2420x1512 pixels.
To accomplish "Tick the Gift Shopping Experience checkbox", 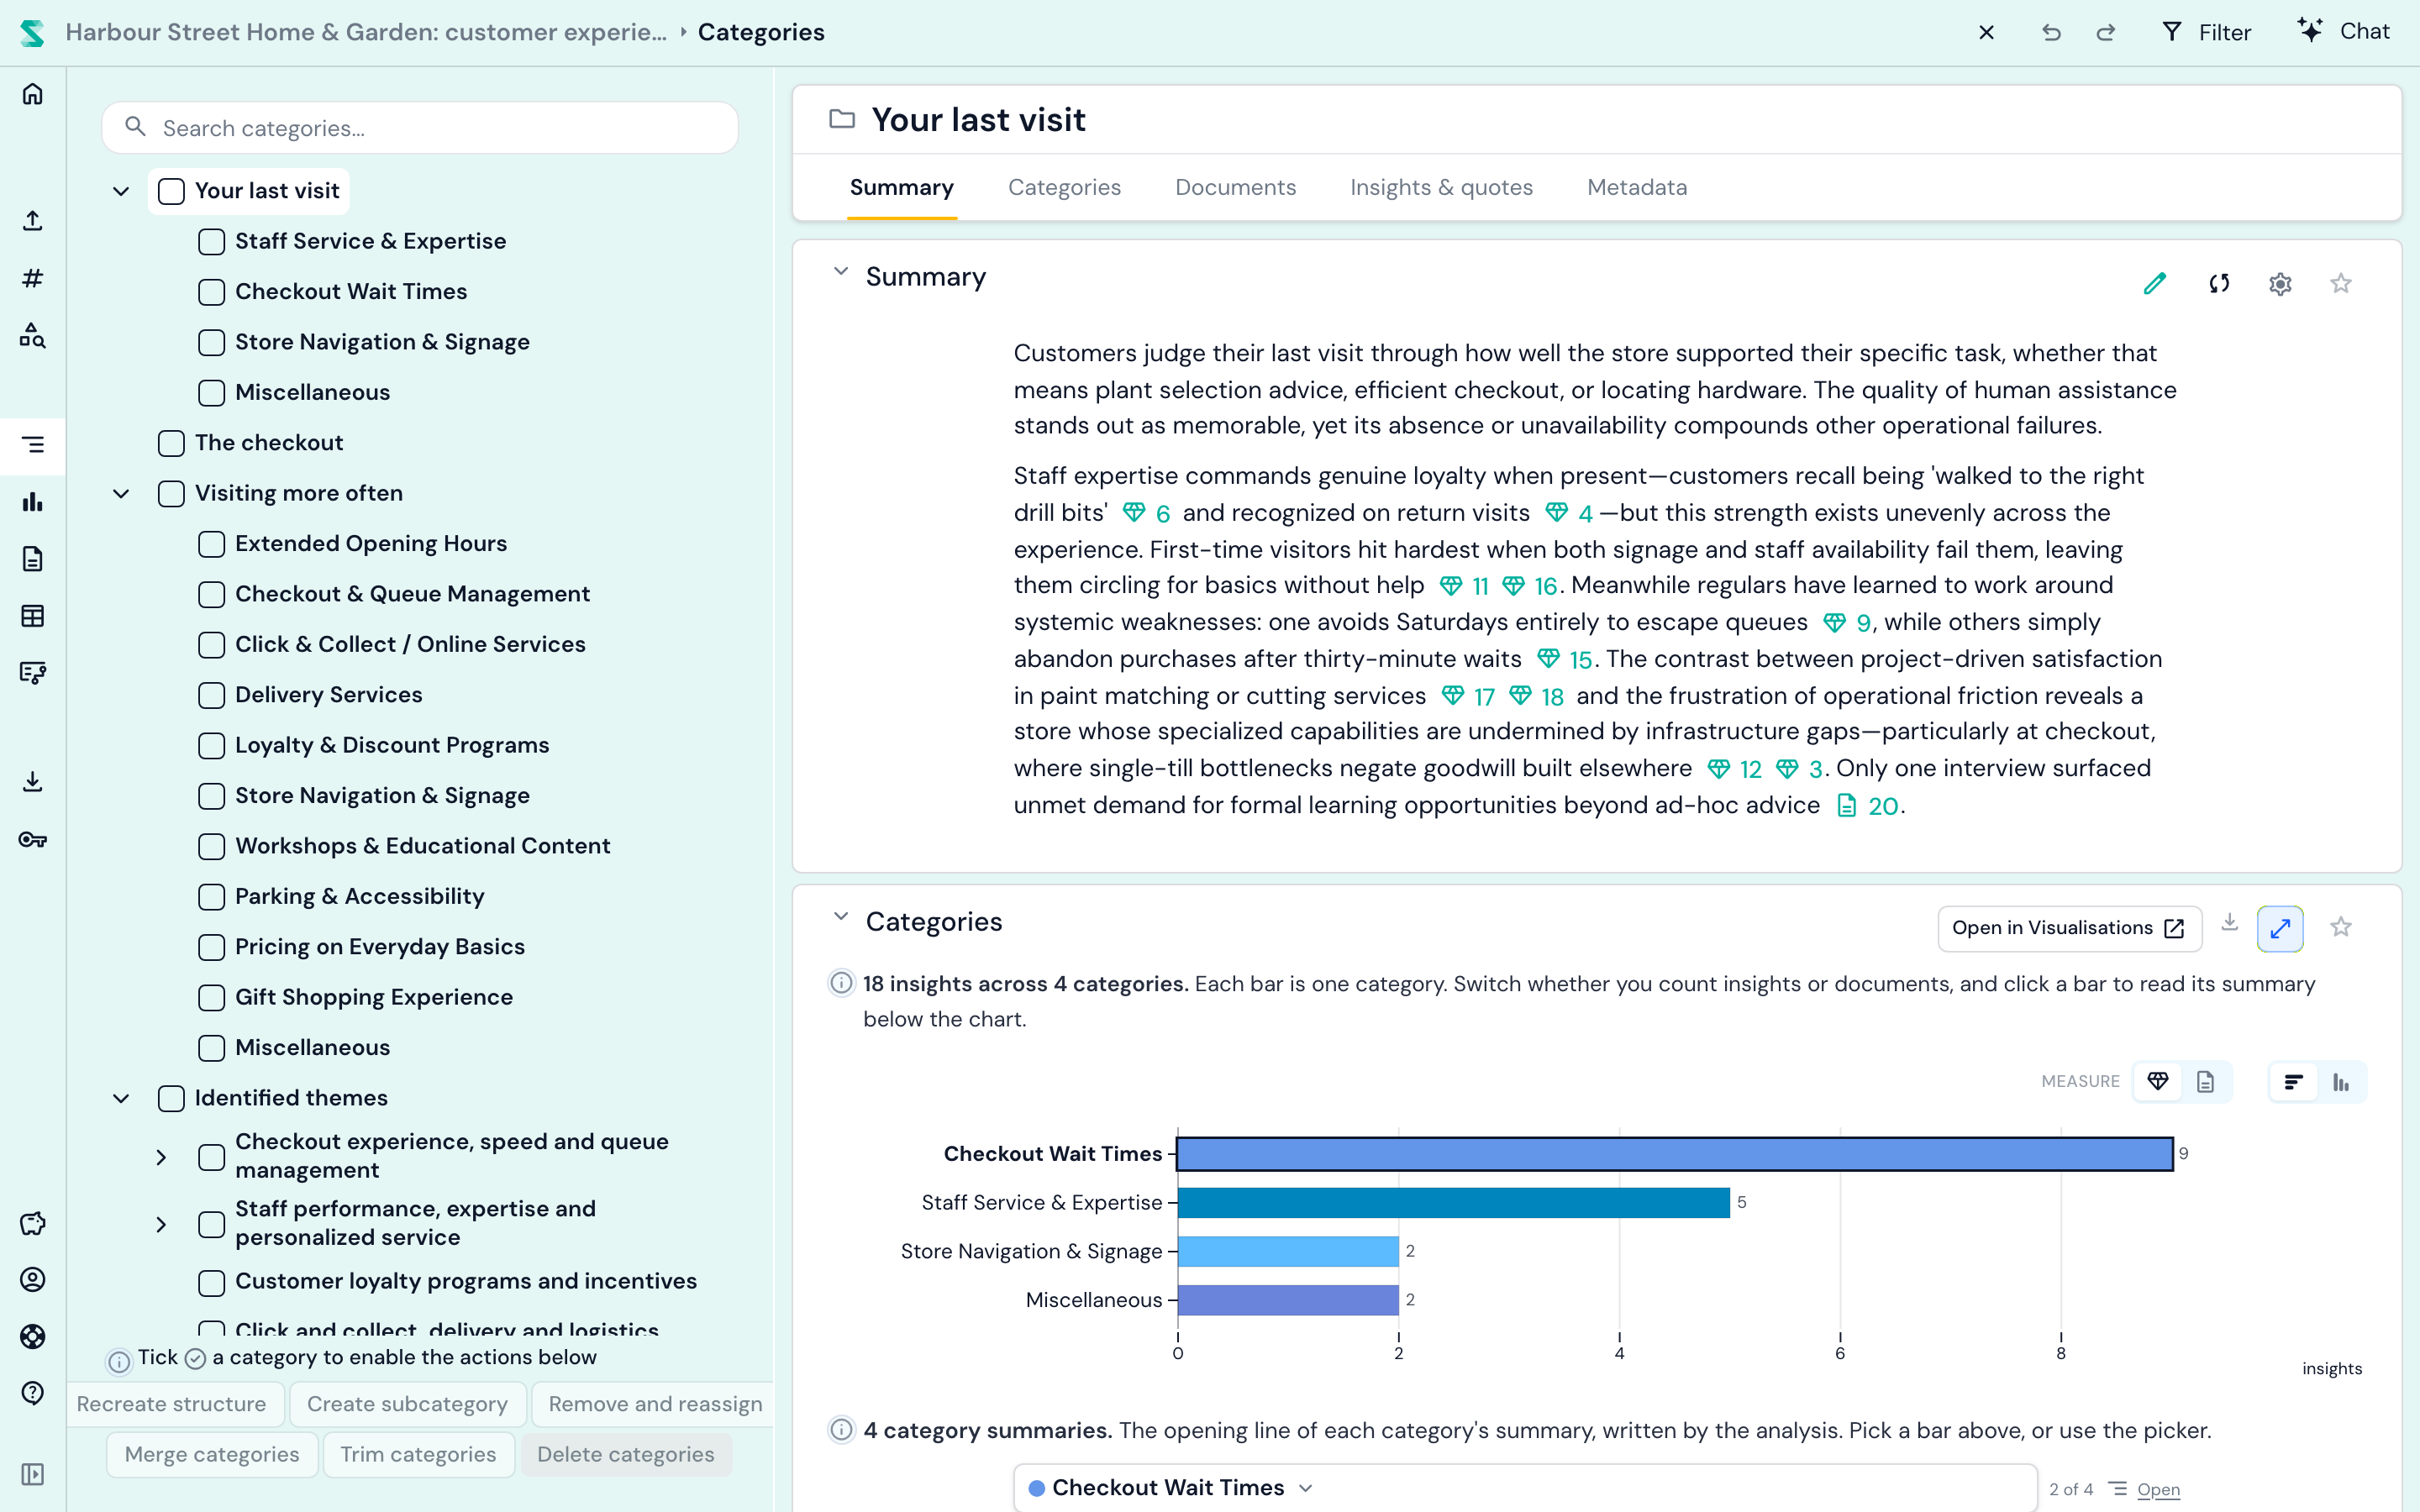I will click(211, 998).
